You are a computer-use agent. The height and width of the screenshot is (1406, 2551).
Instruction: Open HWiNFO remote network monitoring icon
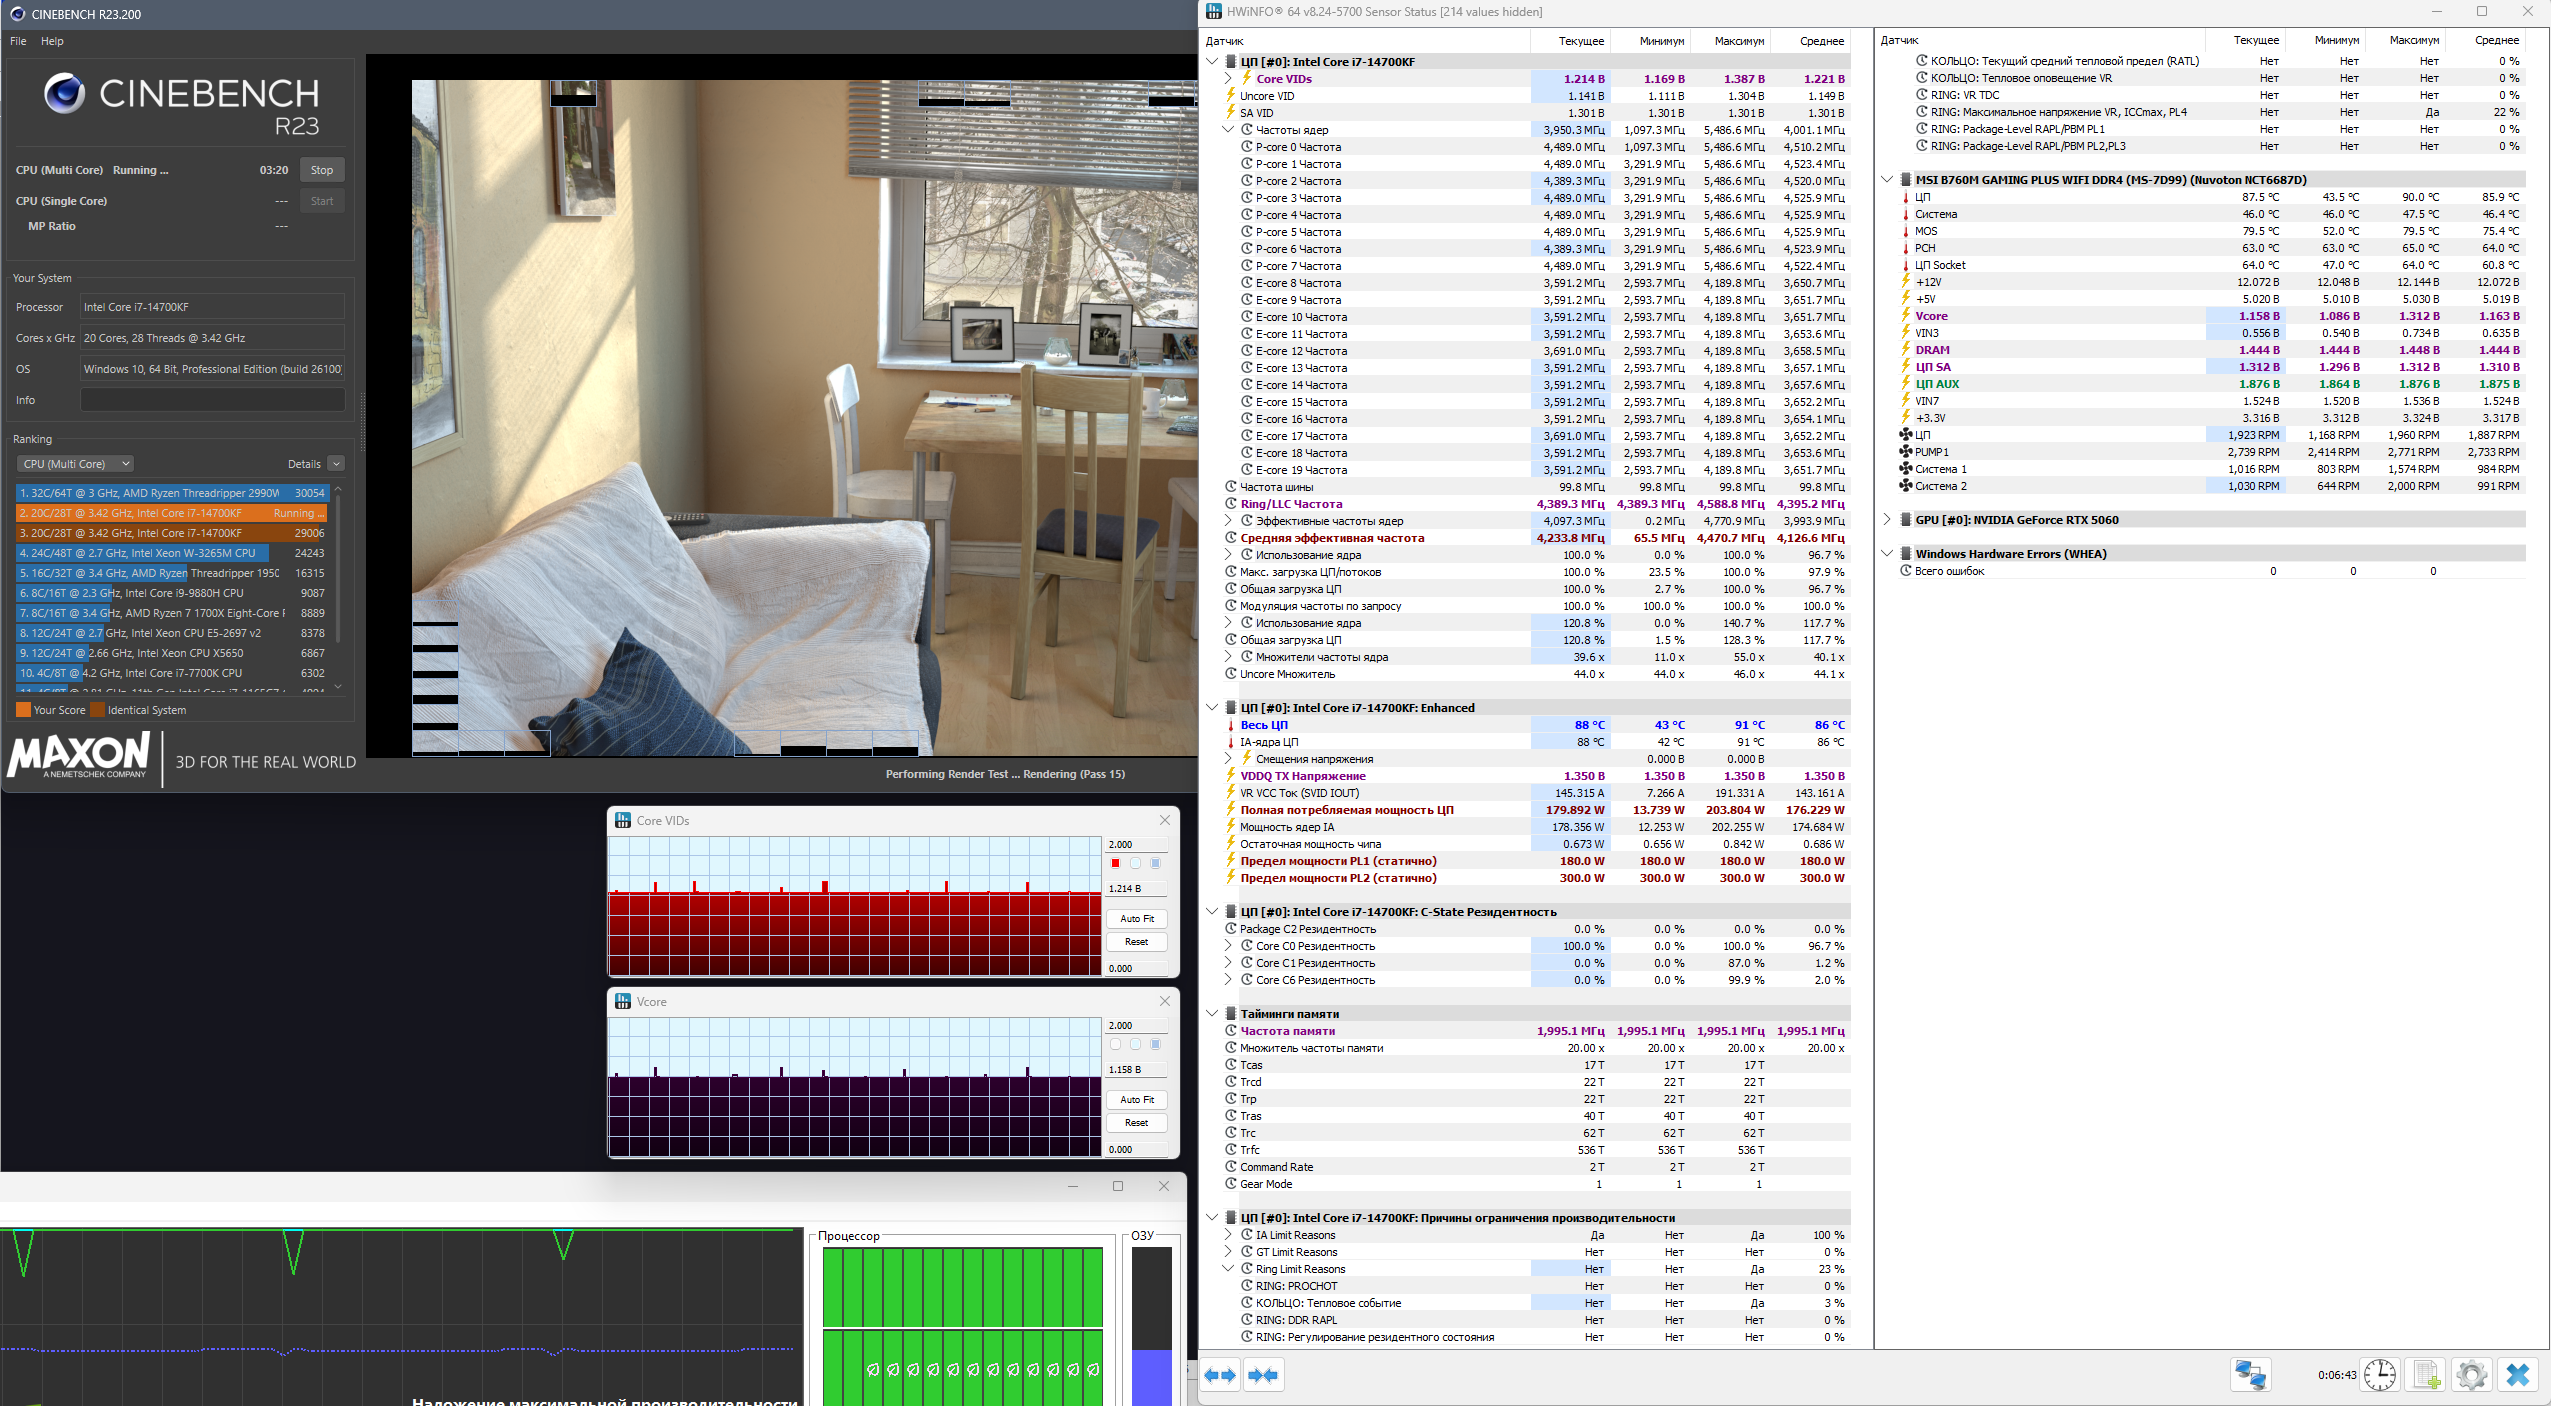[2250, 1375]
